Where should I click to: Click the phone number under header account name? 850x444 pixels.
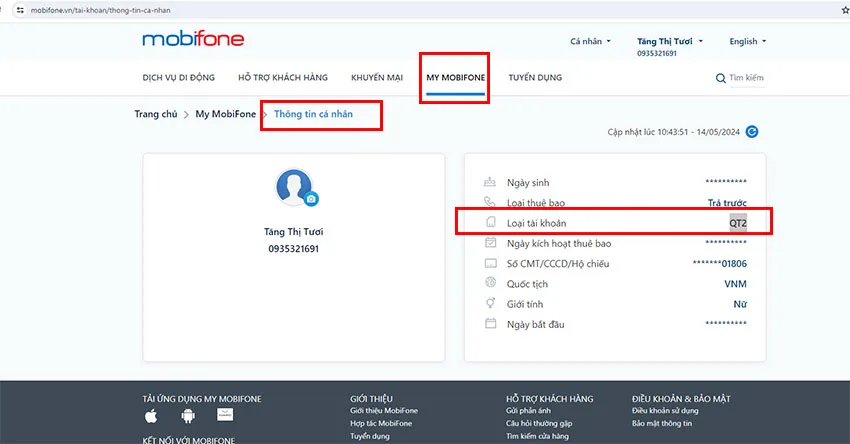(656, 53)
